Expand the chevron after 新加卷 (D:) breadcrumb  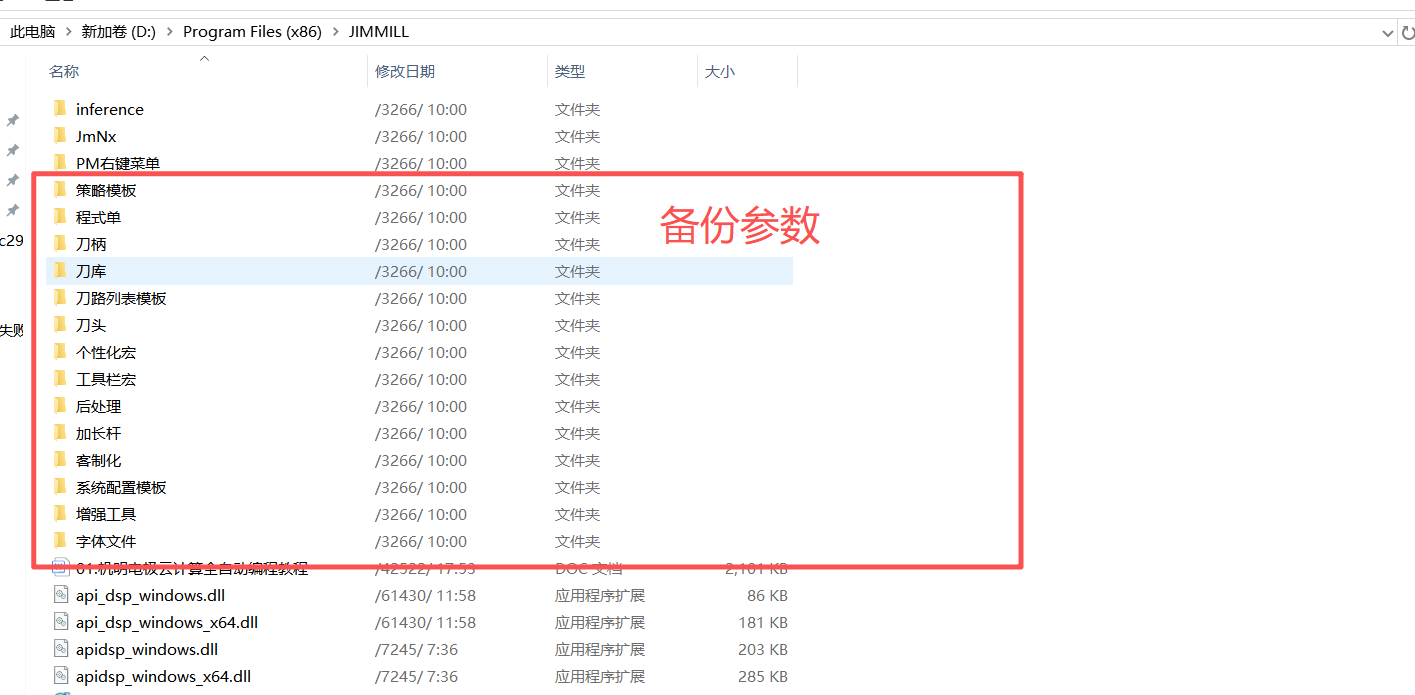coord(169,32)
